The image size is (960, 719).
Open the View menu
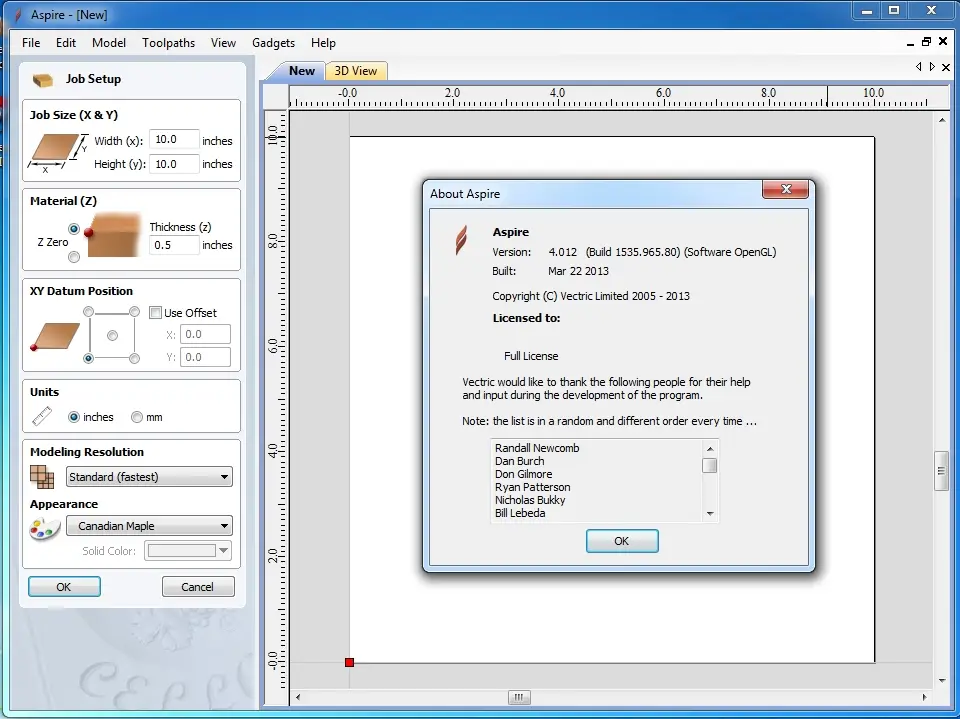pos(223,43)
